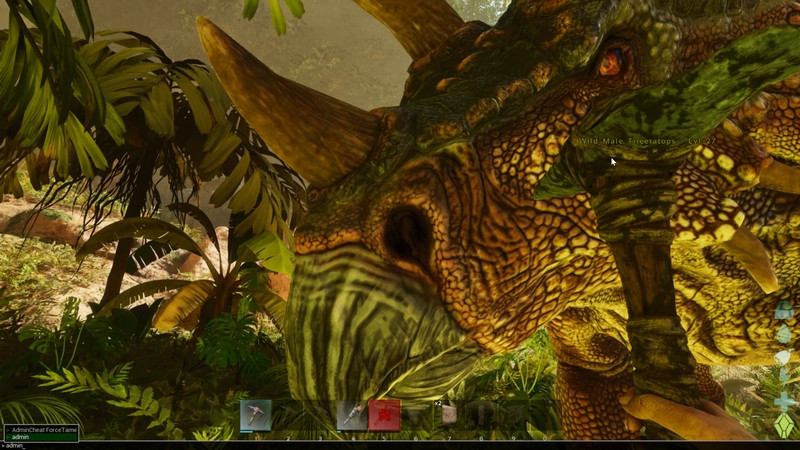Select the spear in hotbar slot 4

[x=352, y=415]
